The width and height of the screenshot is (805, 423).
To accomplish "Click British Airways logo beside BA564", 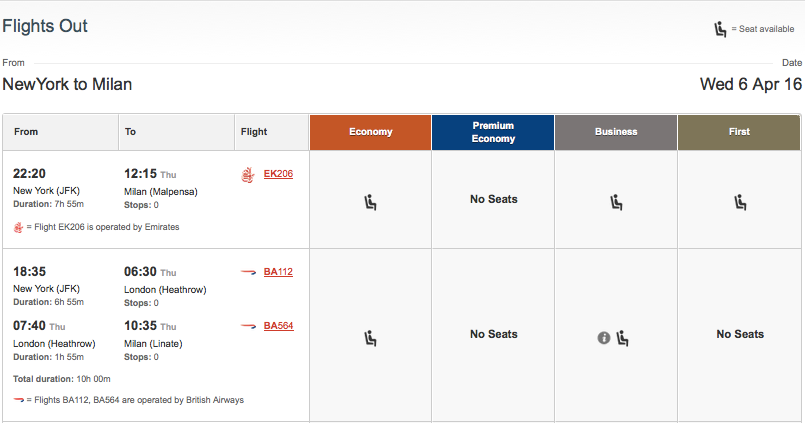I will pyautogui.click(x=247, y=326).
